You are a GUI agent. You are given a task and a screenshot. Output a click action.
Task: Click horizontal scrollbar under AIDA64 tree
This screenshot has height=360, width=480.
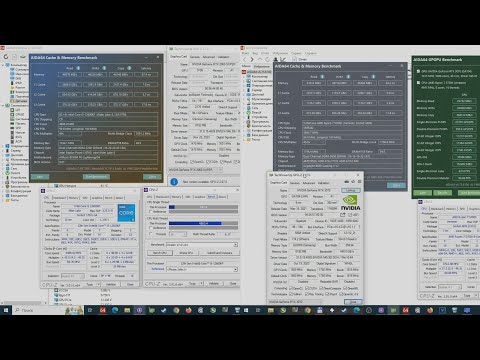[23, 303]
